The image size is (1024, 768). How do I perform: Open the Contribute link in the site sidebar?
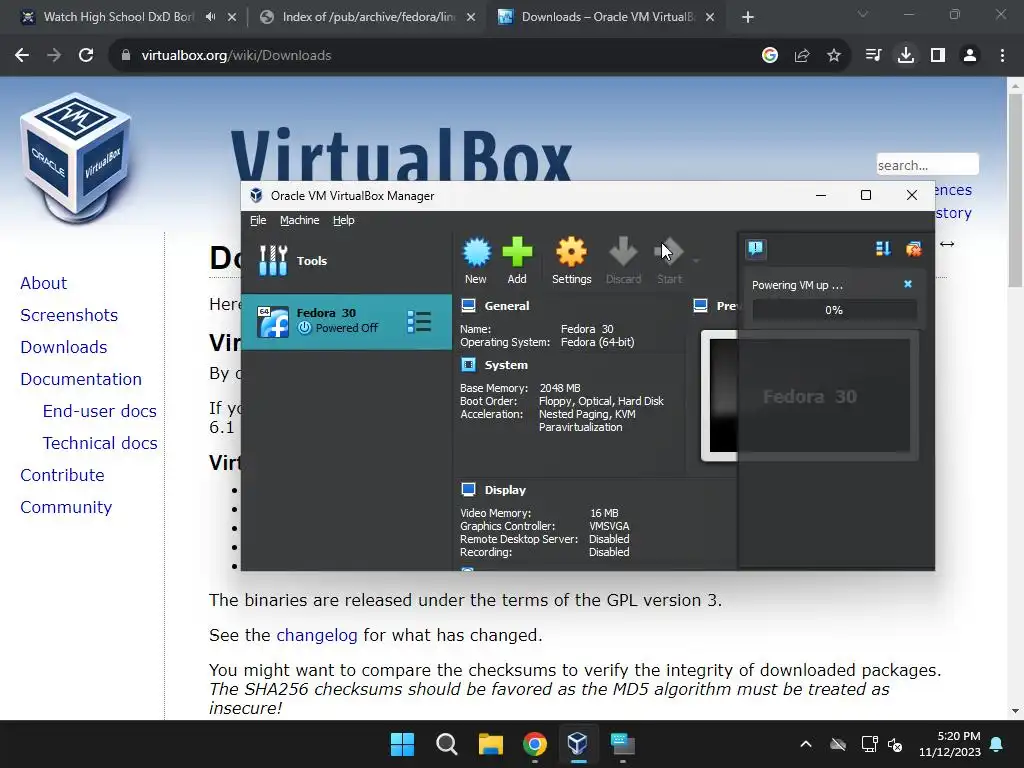(62, 475)
